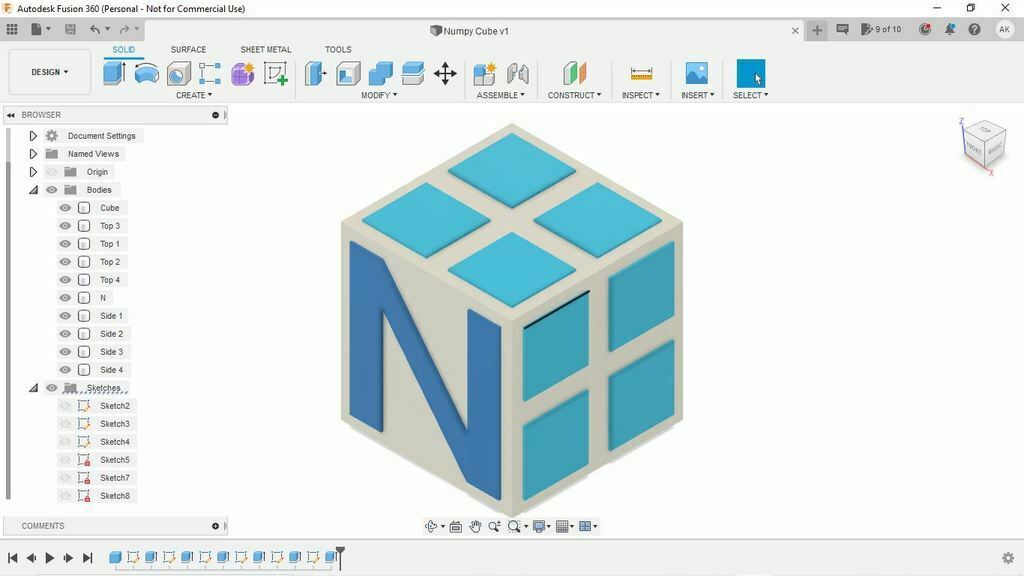
Task: Show Sketch2 using its eye icon
Action: pyautogui.click(x=65, y=406)
